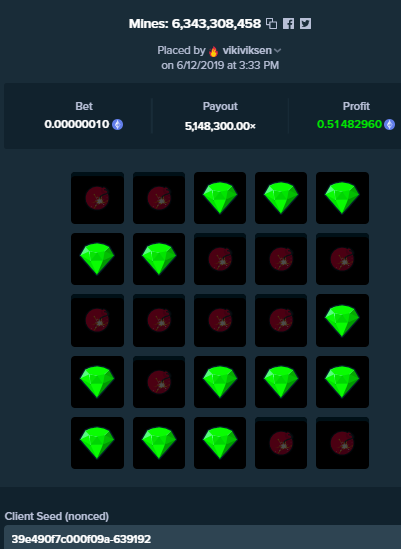Select the top-left mine tile
The height and width of the screenshot is (549, 401).
coord(97,198)
